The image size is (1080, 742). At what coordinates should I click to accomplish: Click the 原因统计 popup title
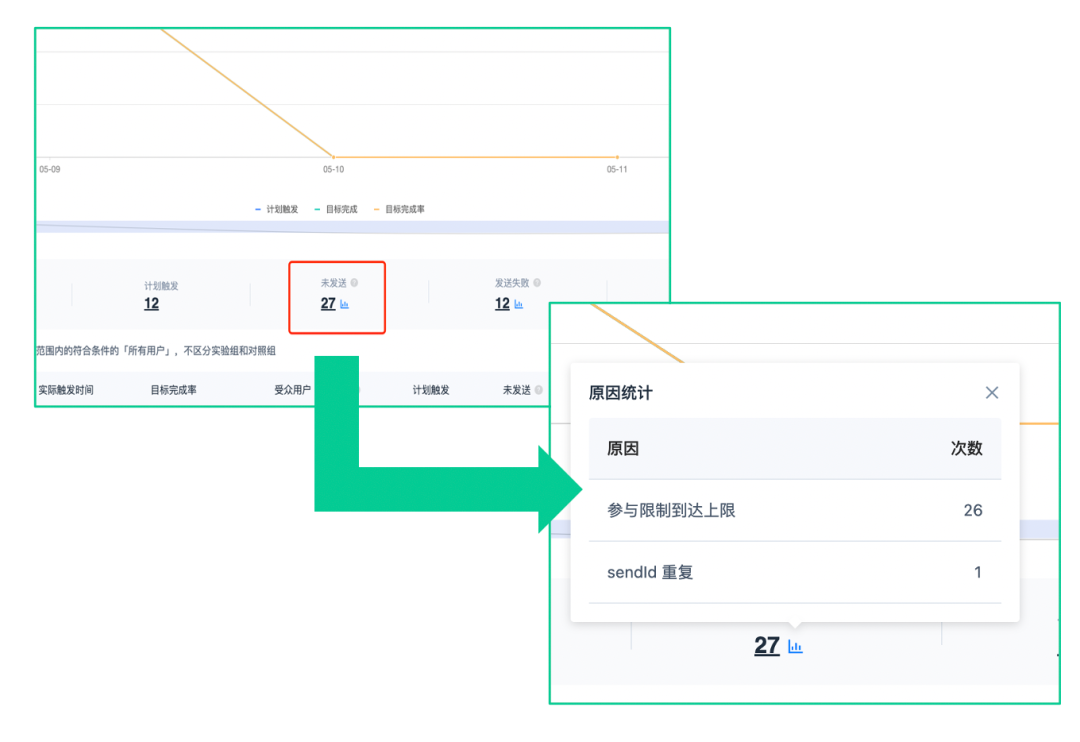621,393
